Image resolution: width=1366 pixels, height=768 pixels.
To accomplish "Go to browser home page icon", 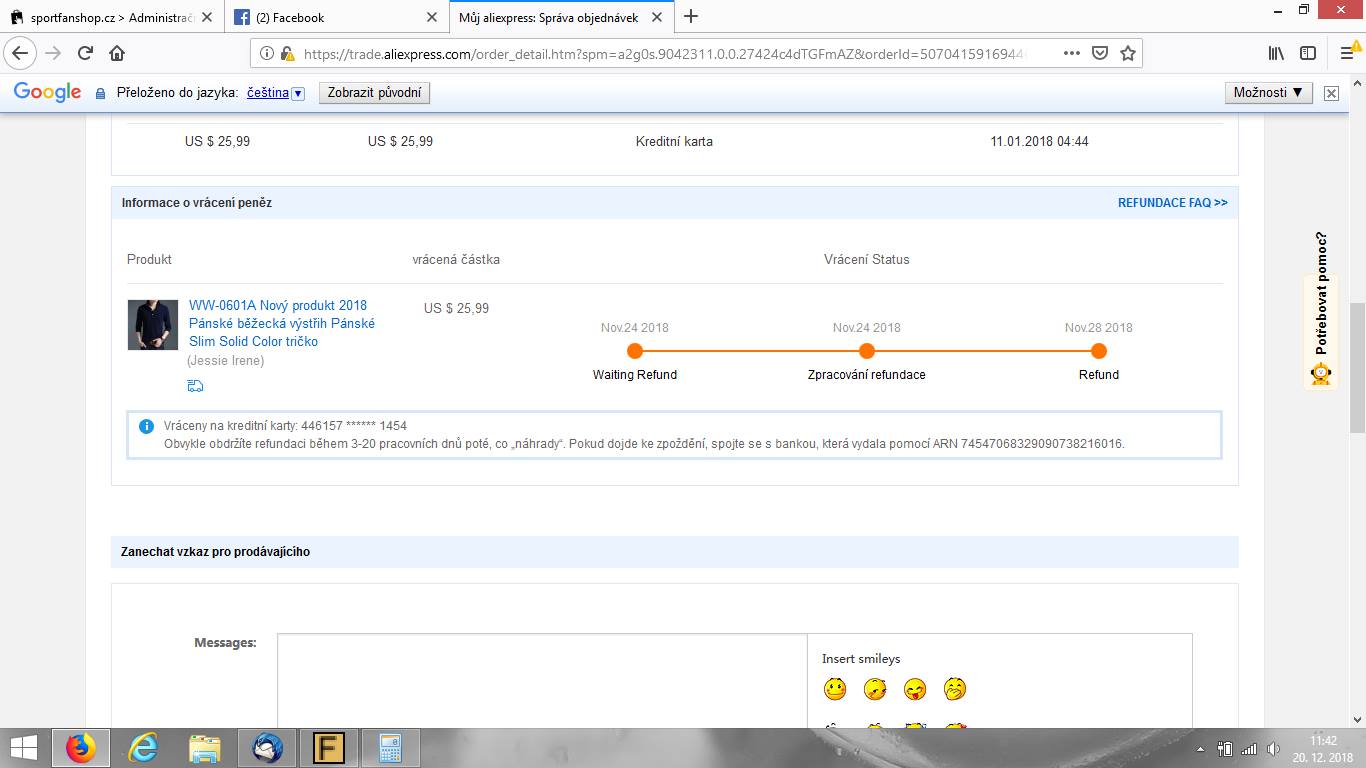I will tap(117, 54).
